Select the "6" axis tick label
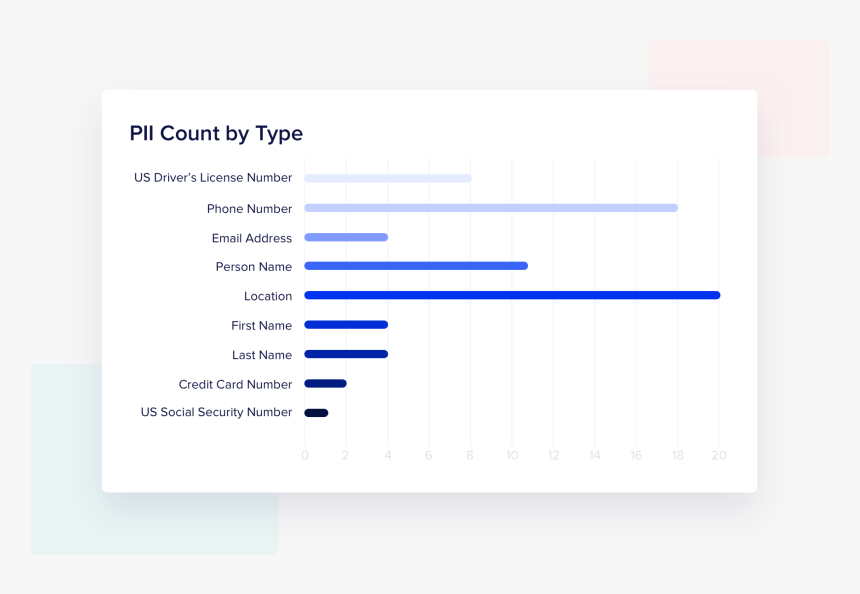 [x=428, y=455]
